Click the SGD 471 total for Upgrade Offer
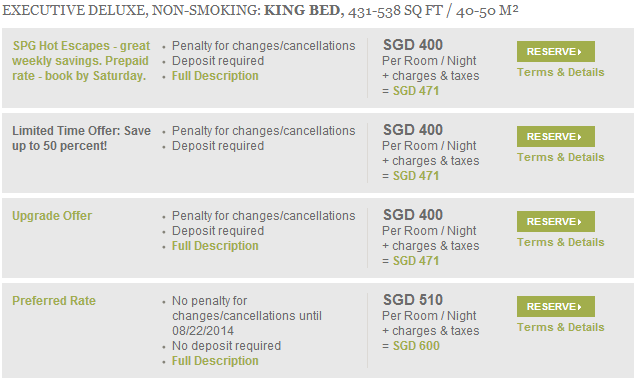 pos(416,261)
